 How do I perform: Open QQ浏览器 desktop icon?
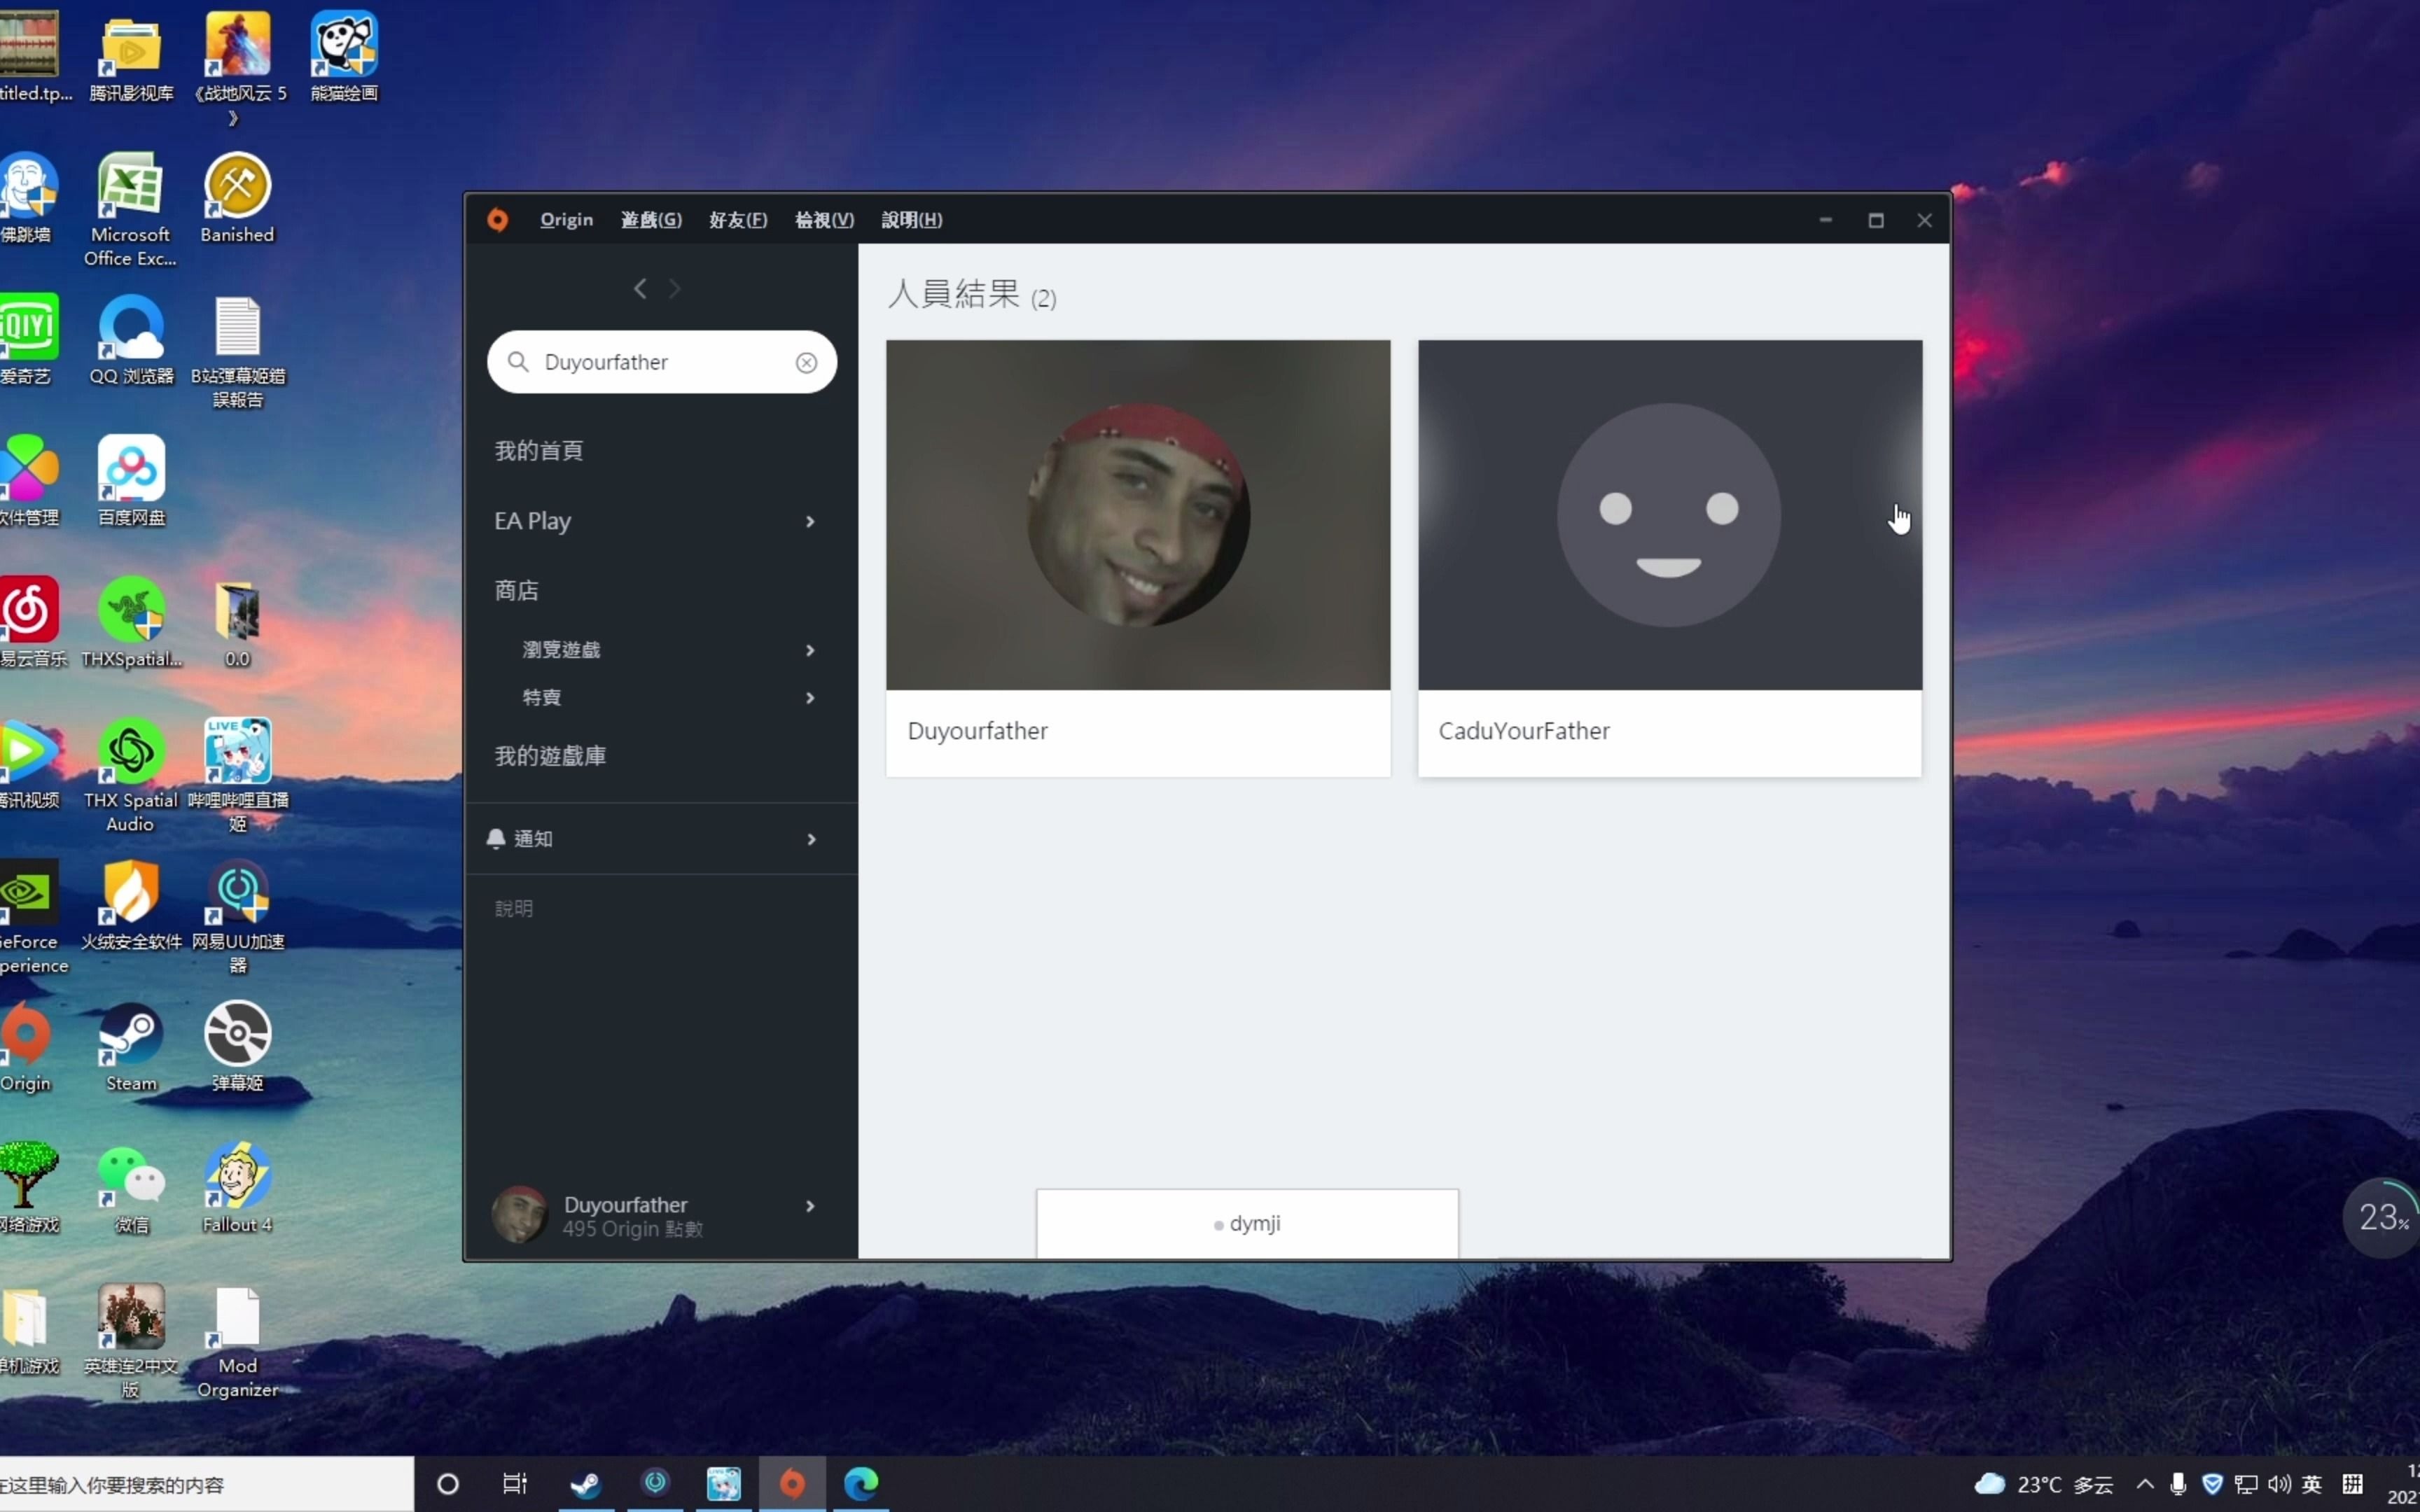tap(131, 340)
